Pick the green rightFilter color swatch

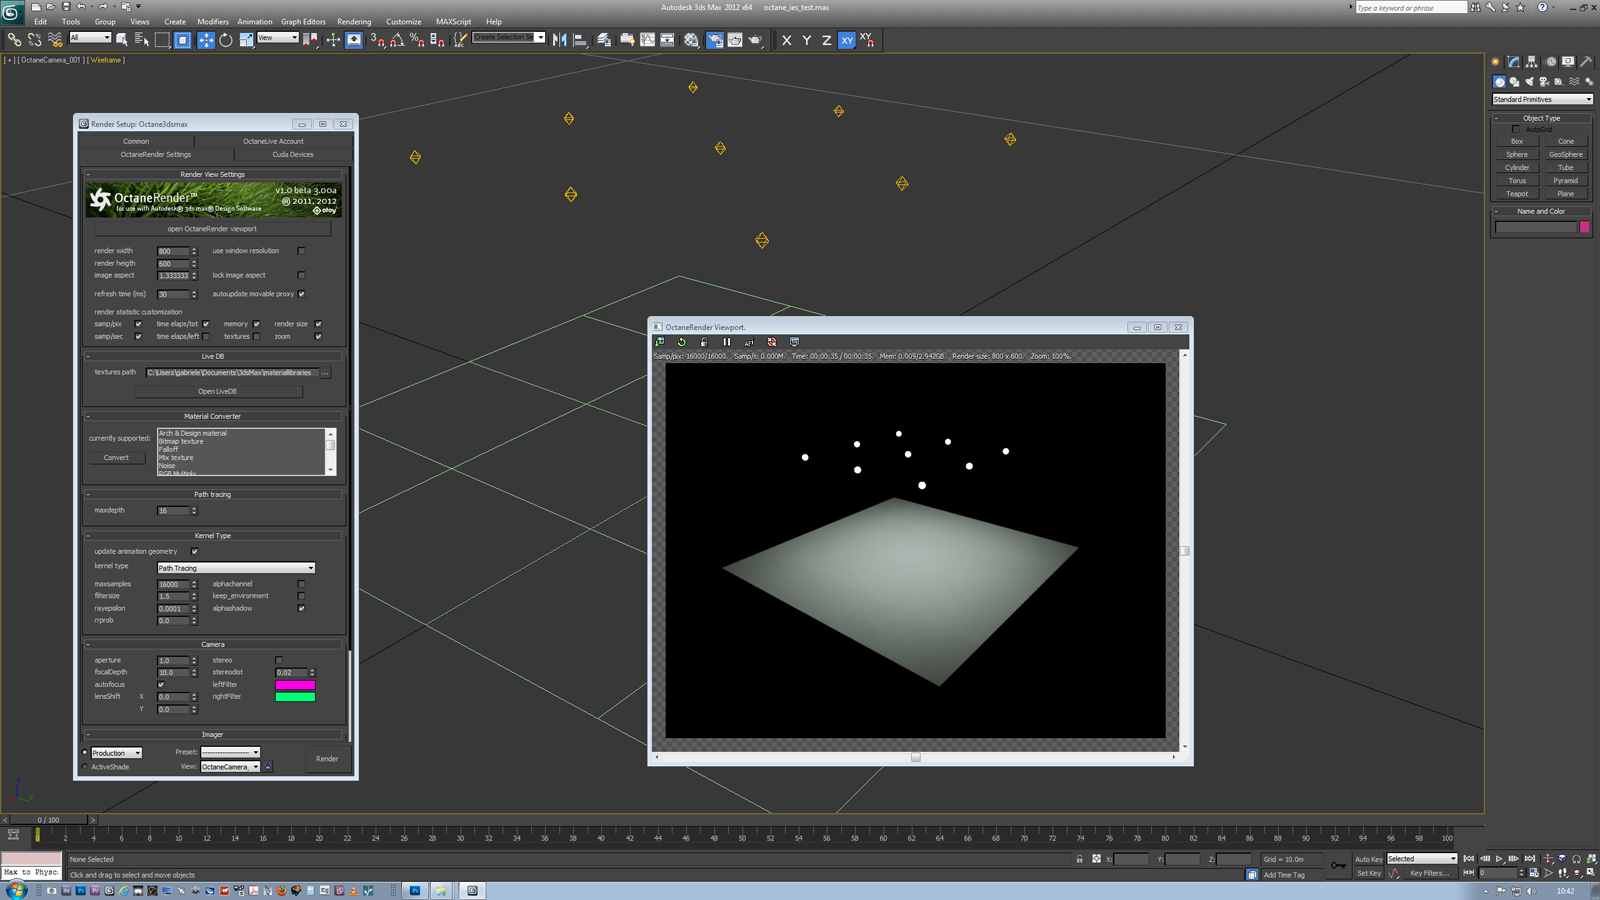[295, 697]
